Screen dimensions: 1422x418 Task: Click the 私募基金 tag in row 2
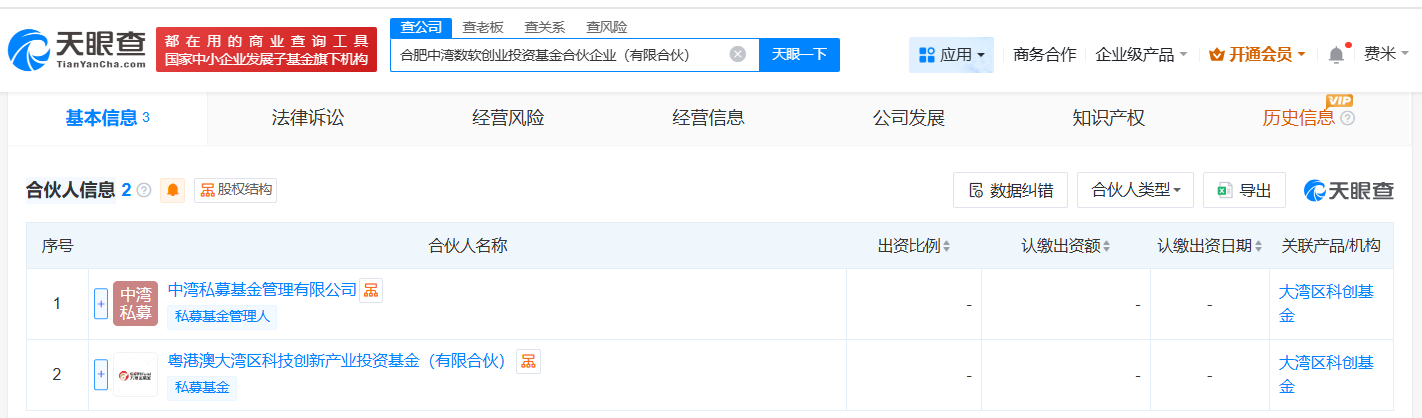pyautogui.click(x=202, y=387)
